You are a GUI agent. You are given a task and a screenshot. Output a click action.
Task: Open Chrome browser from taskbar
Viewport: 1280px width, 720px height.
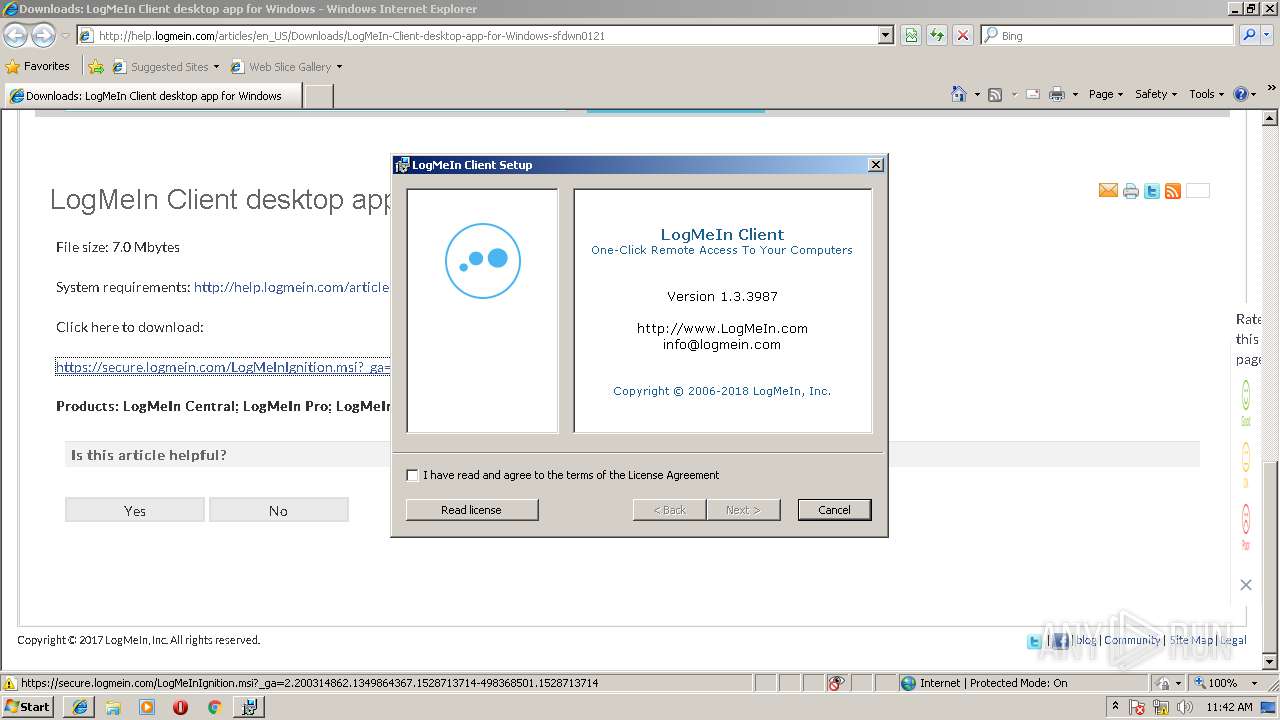pos(214,707)
